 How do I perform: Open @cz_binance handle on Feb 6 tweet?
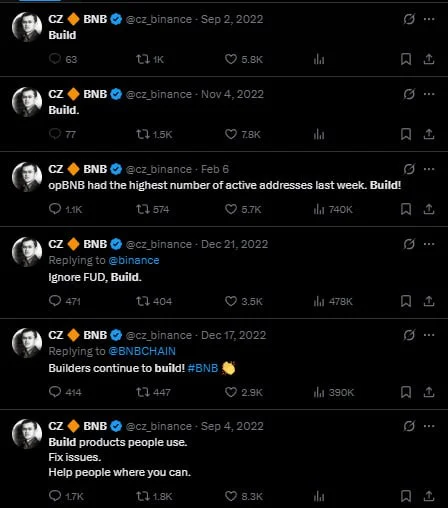pos(159,169)
